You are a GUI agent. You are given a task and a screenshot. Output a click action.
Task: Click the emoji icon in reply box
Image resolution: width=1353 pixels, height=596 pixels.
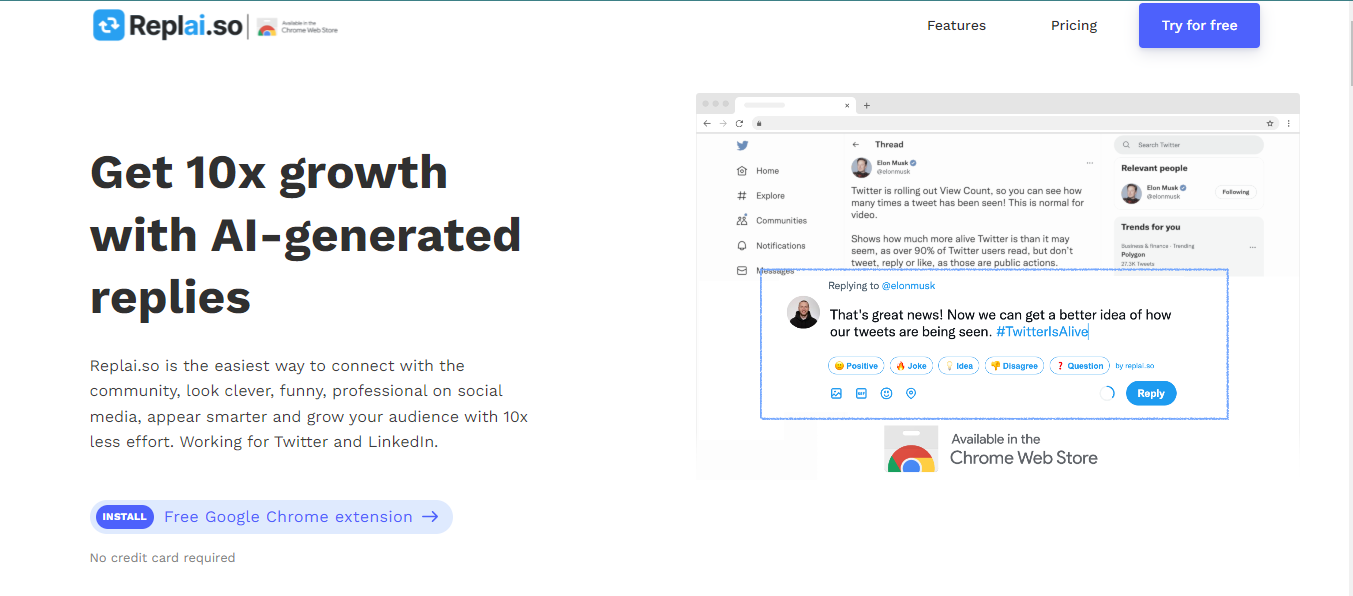(886, 394)
